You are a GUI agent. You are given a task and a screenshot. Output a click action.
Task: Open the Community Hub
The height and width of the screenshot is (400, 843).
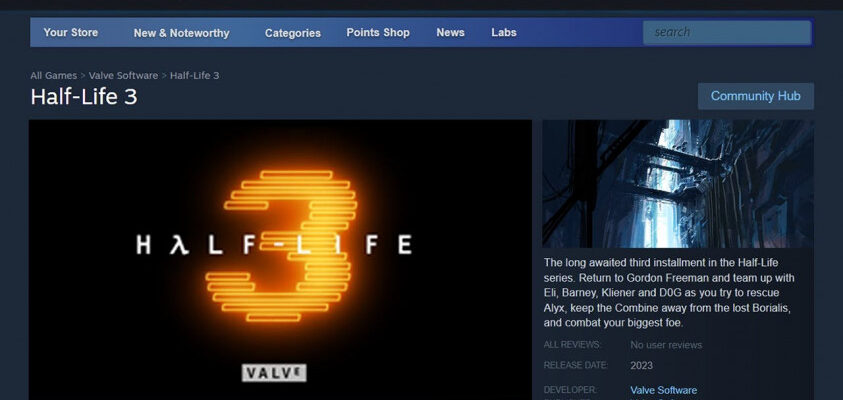coord(755,96)
